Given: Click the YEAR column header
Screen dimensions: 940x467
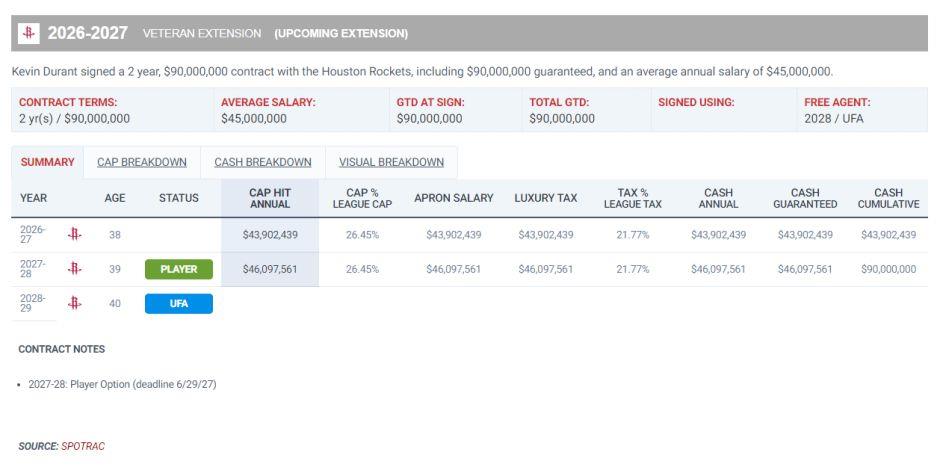Looking at the screenshot, I should tap(34, 198).
